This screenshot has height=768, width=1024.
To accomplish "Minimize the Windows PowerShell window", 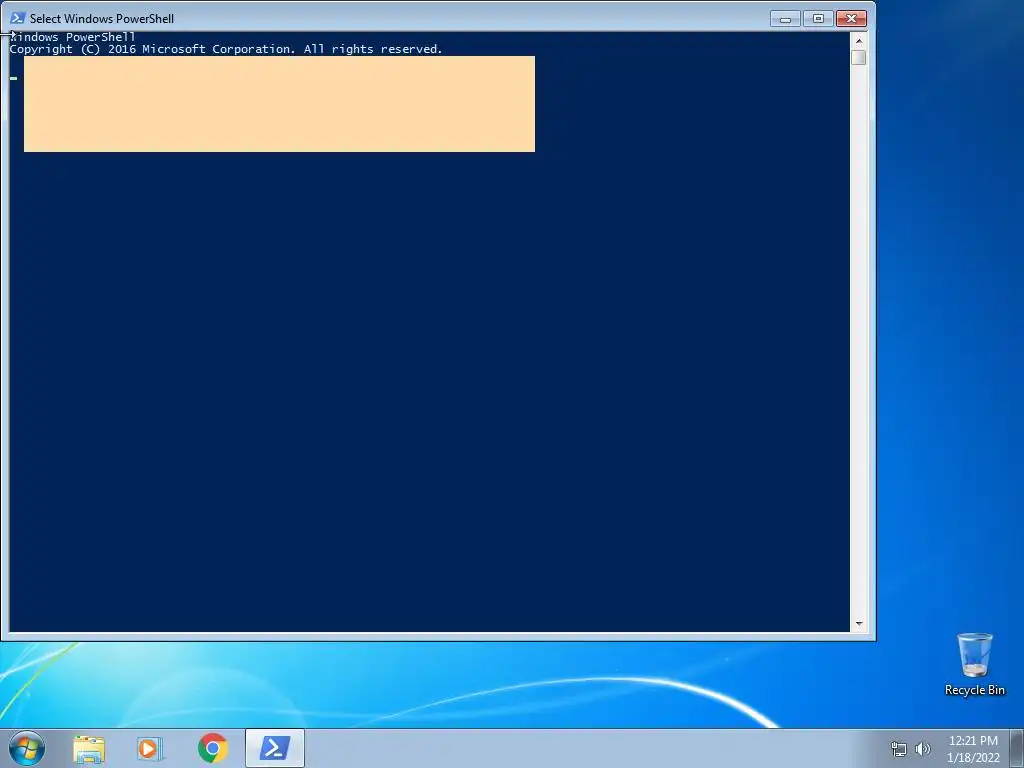I will 785,19.
